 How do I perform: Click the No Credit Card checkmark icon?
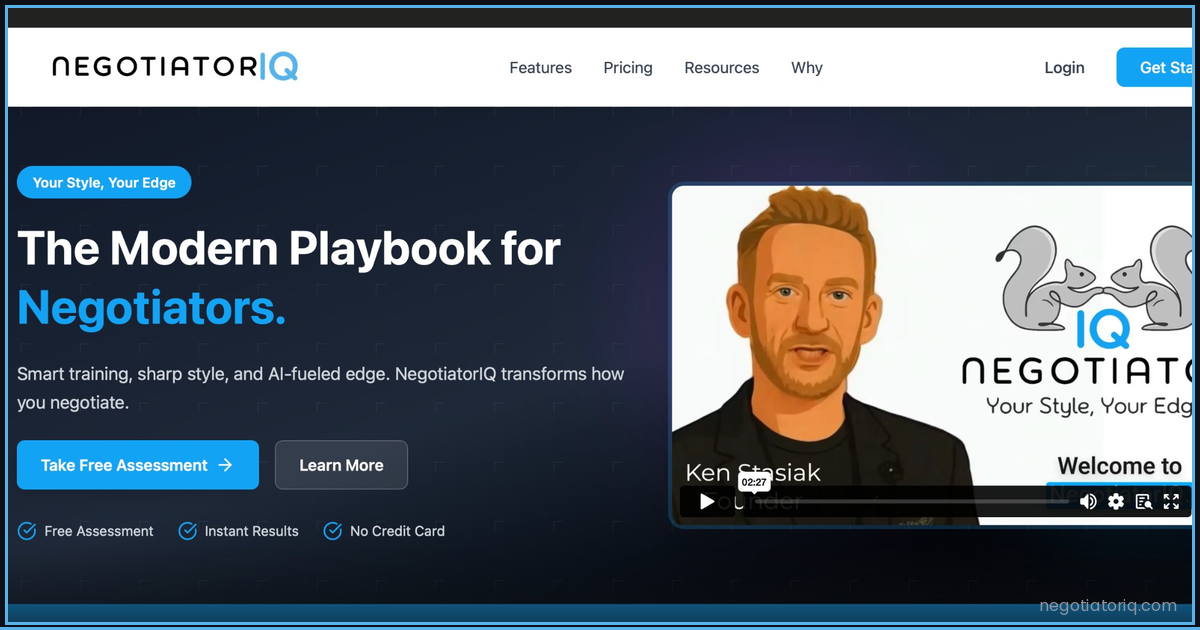click(333, 531)
